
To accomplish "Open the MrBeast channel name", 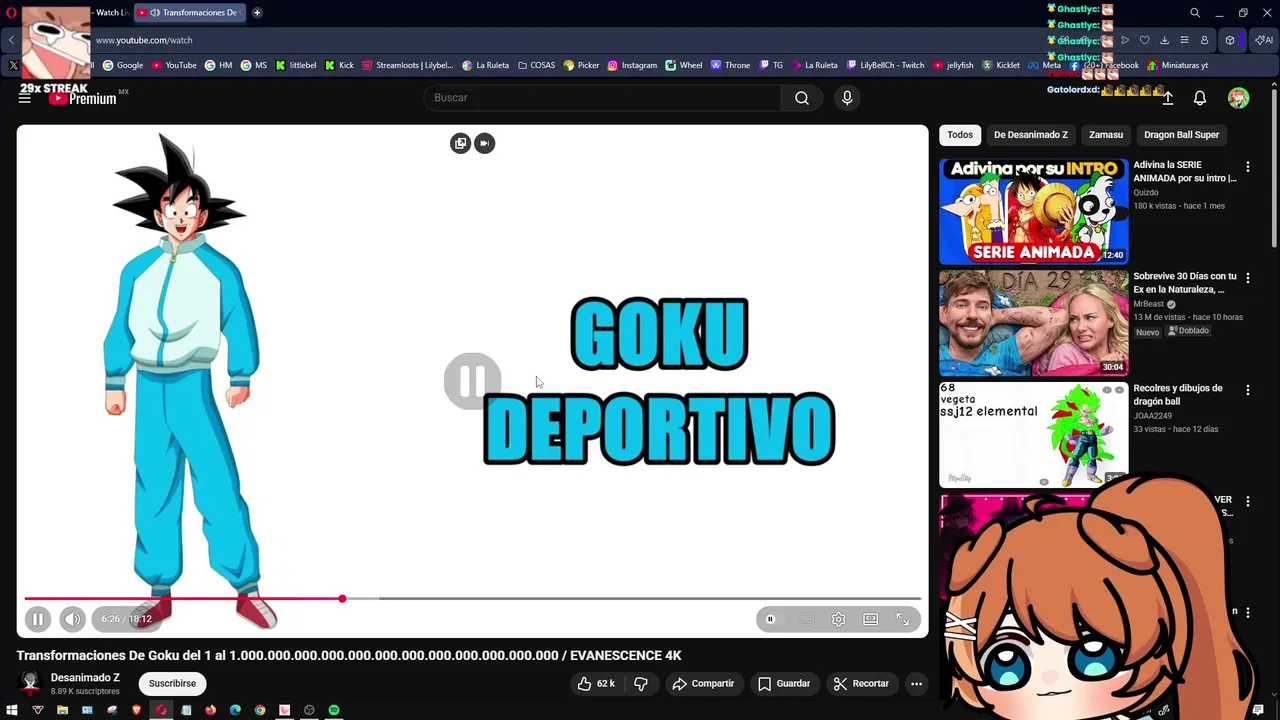I will pos(1148,304).
